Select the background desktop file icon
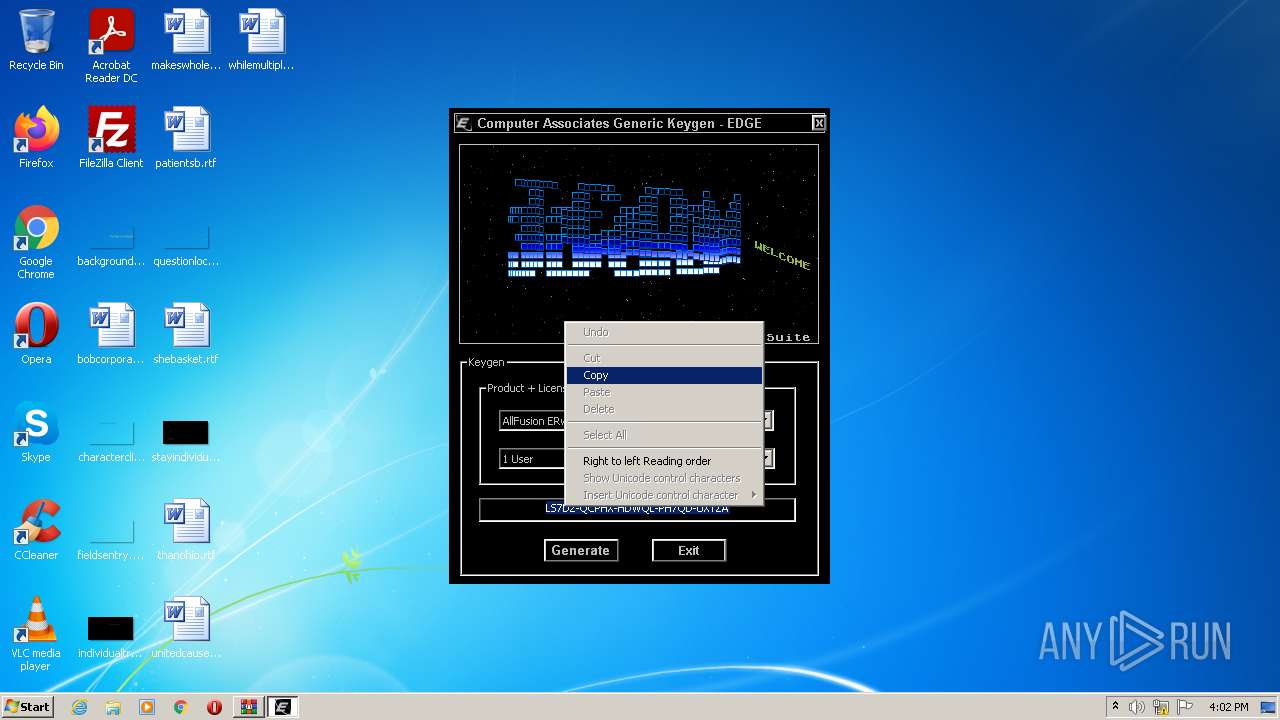1280x720 pixels. click(x=111, y=242)
